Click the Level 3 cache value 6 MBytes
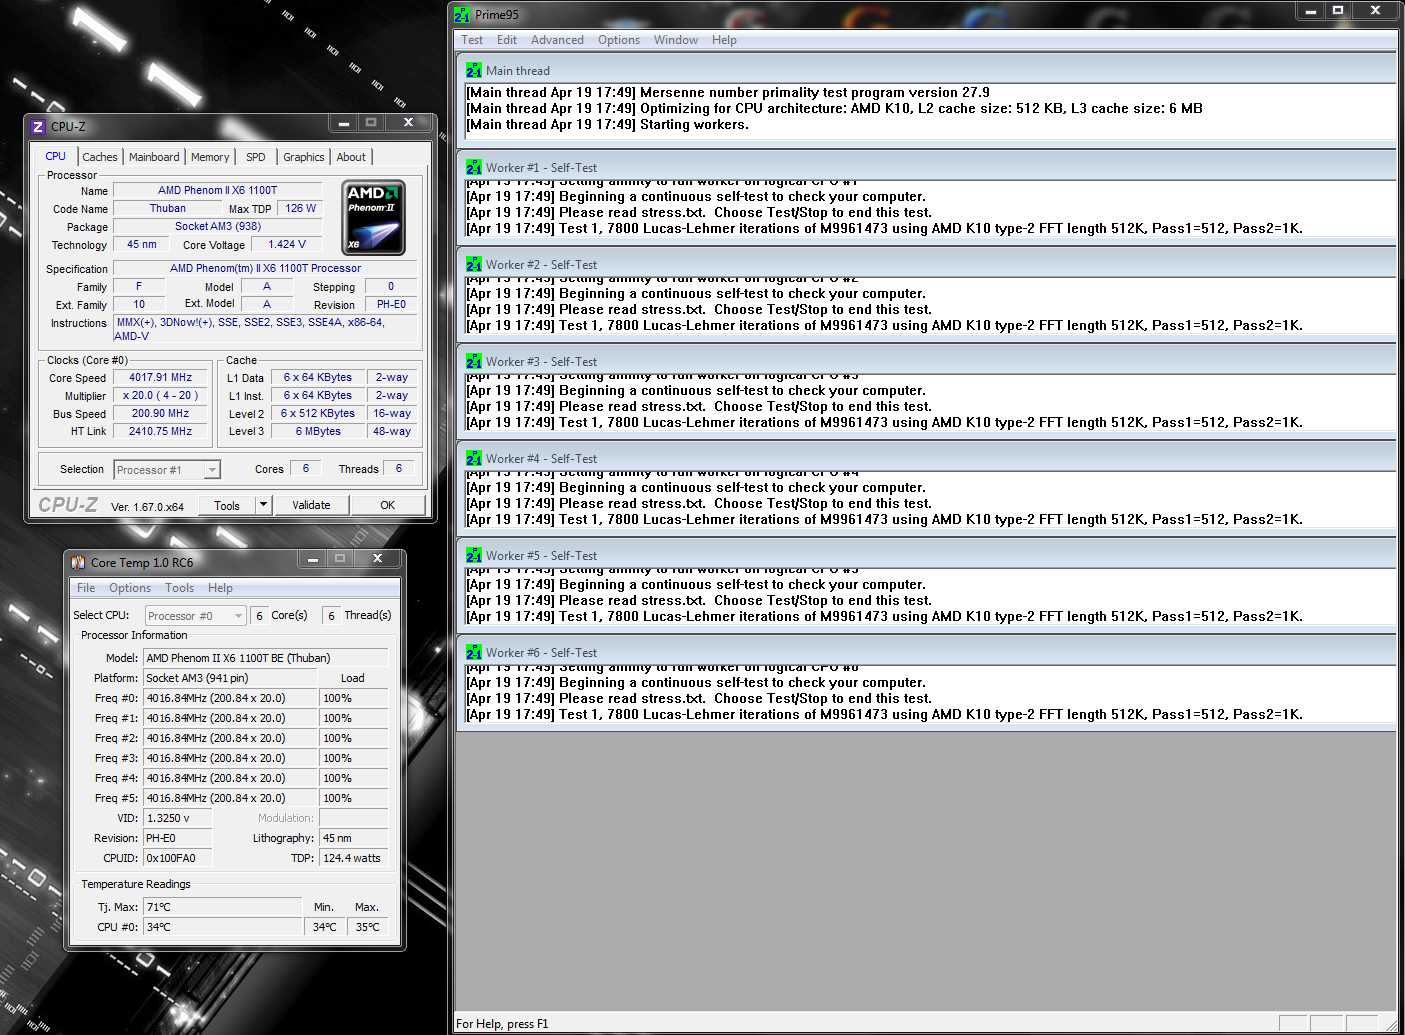1405x1035 pixels. point(318,432)
